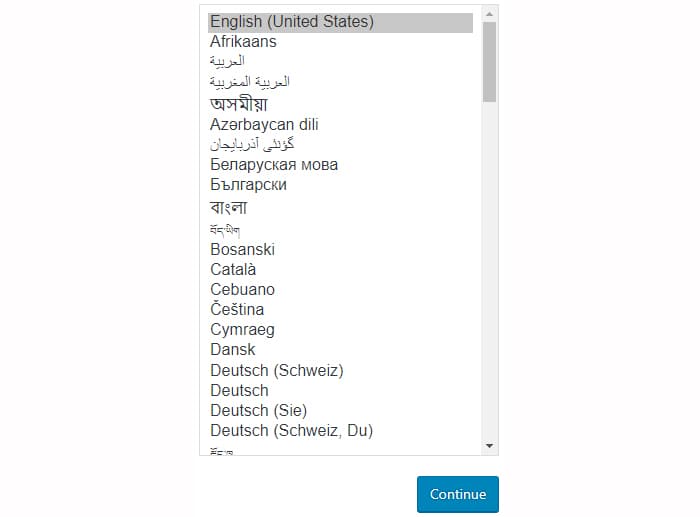This screenshot has height=517, width=700.
Task: Select Deutsch (Schweiz, Du) option
Action: click(x=340, y=431)
